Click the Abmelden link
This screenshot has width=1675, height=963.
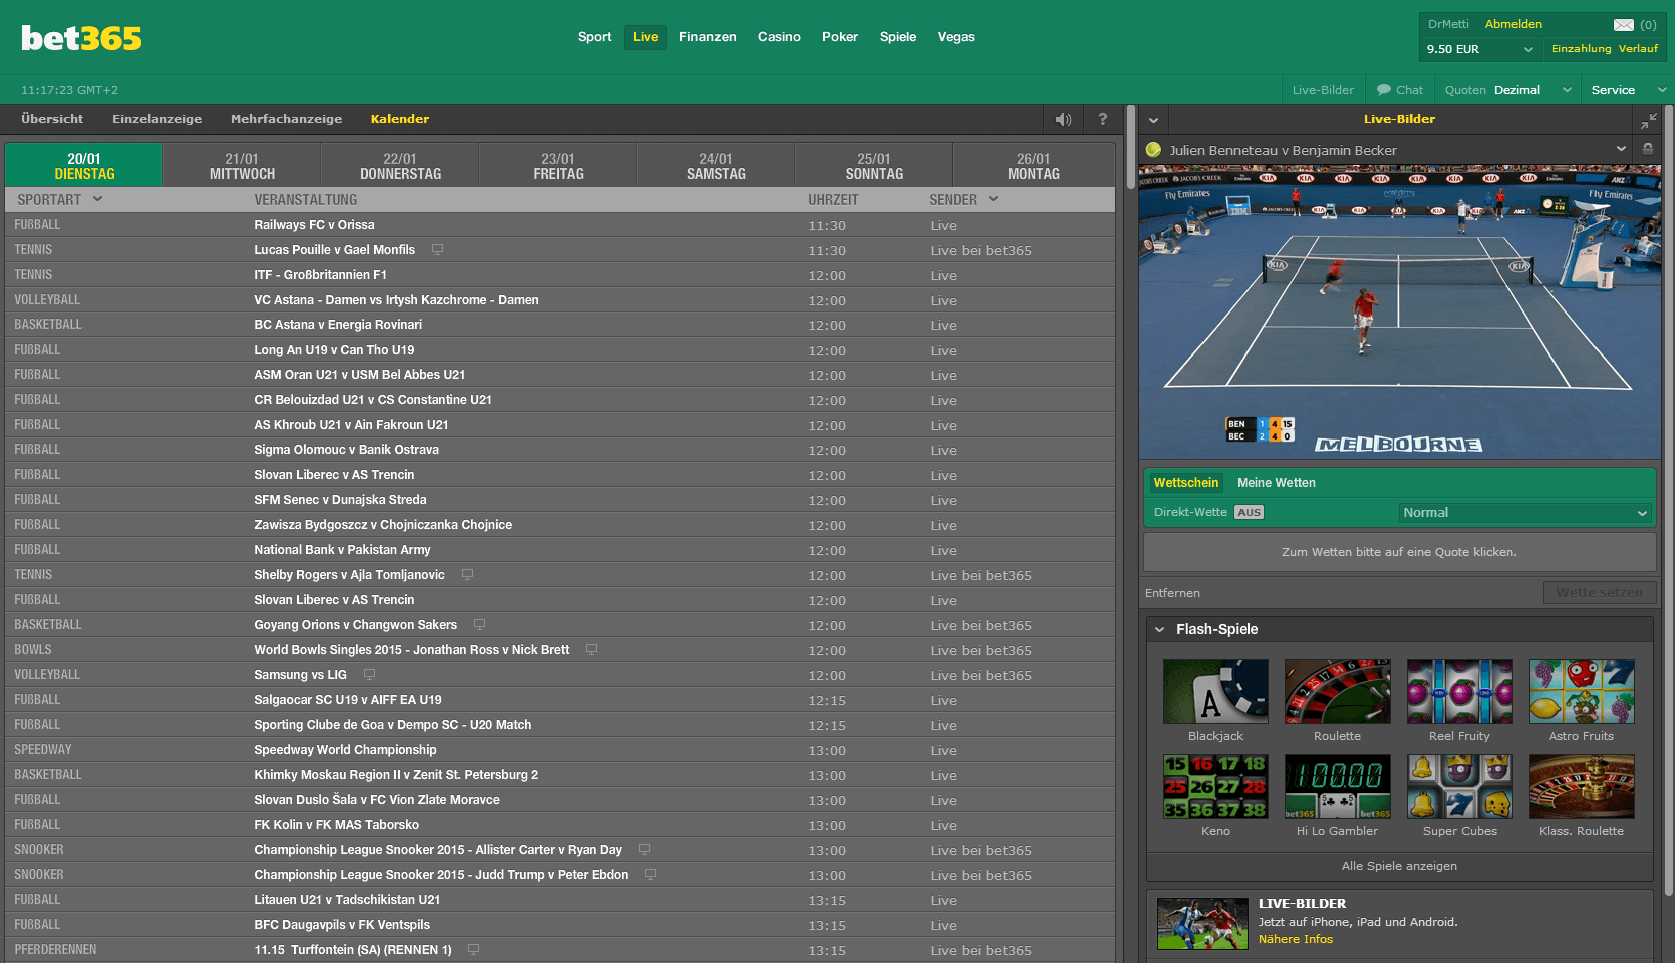click(1513, 24)
